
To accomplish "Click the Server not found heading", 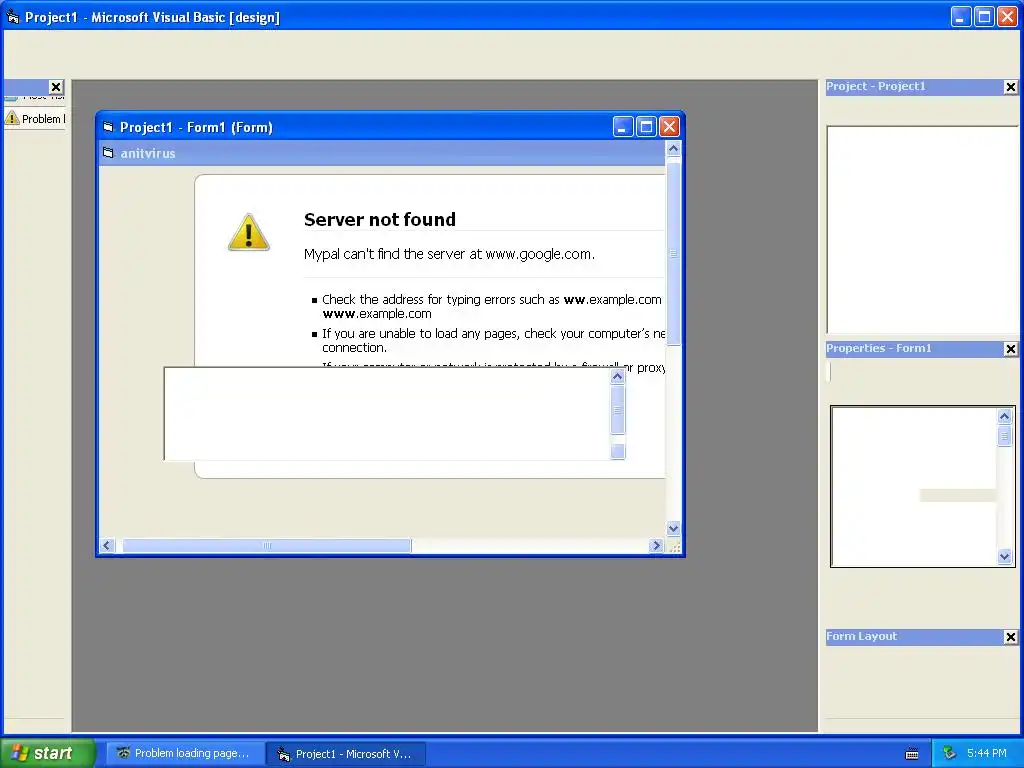I will (379, 219).
